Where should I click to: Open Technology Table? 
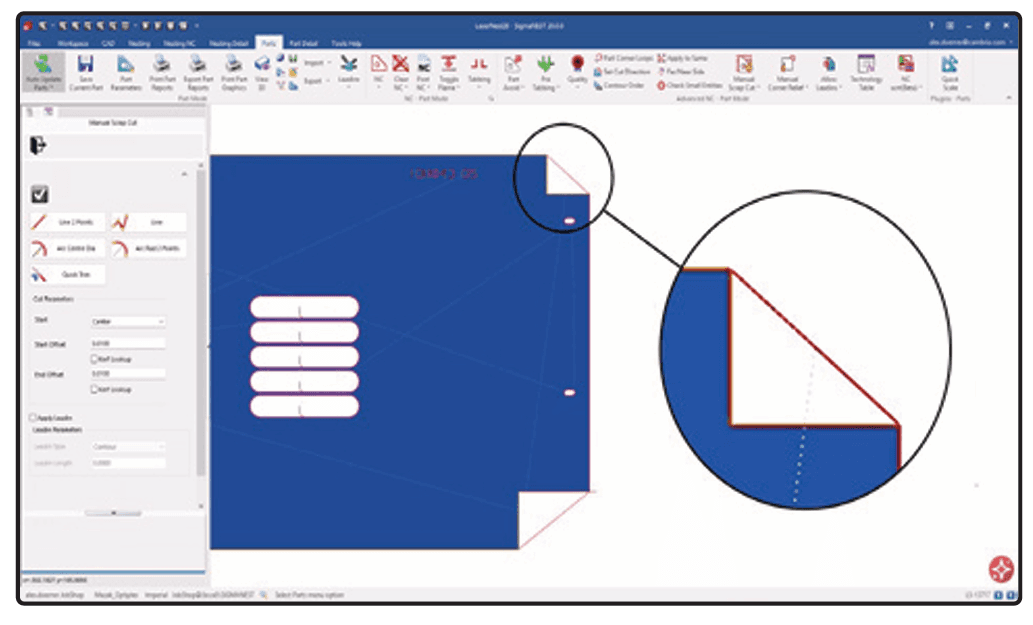coord(866,72)
